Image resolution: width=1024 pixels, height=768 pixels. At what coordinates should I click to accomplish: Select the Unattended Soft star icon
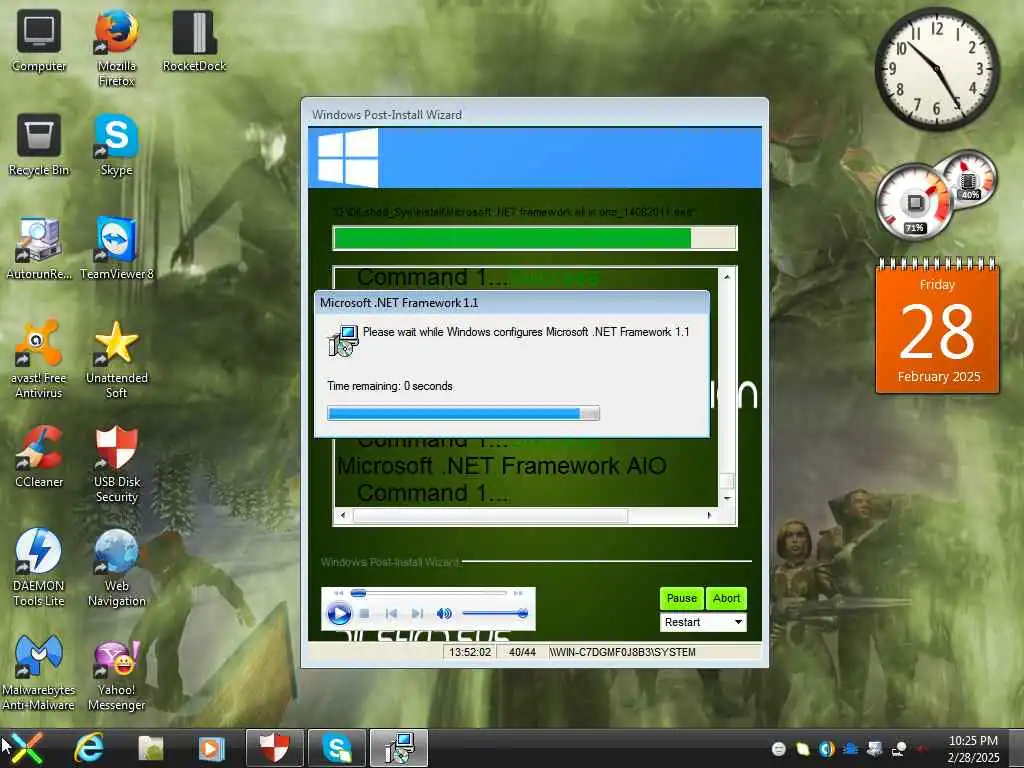116,359
